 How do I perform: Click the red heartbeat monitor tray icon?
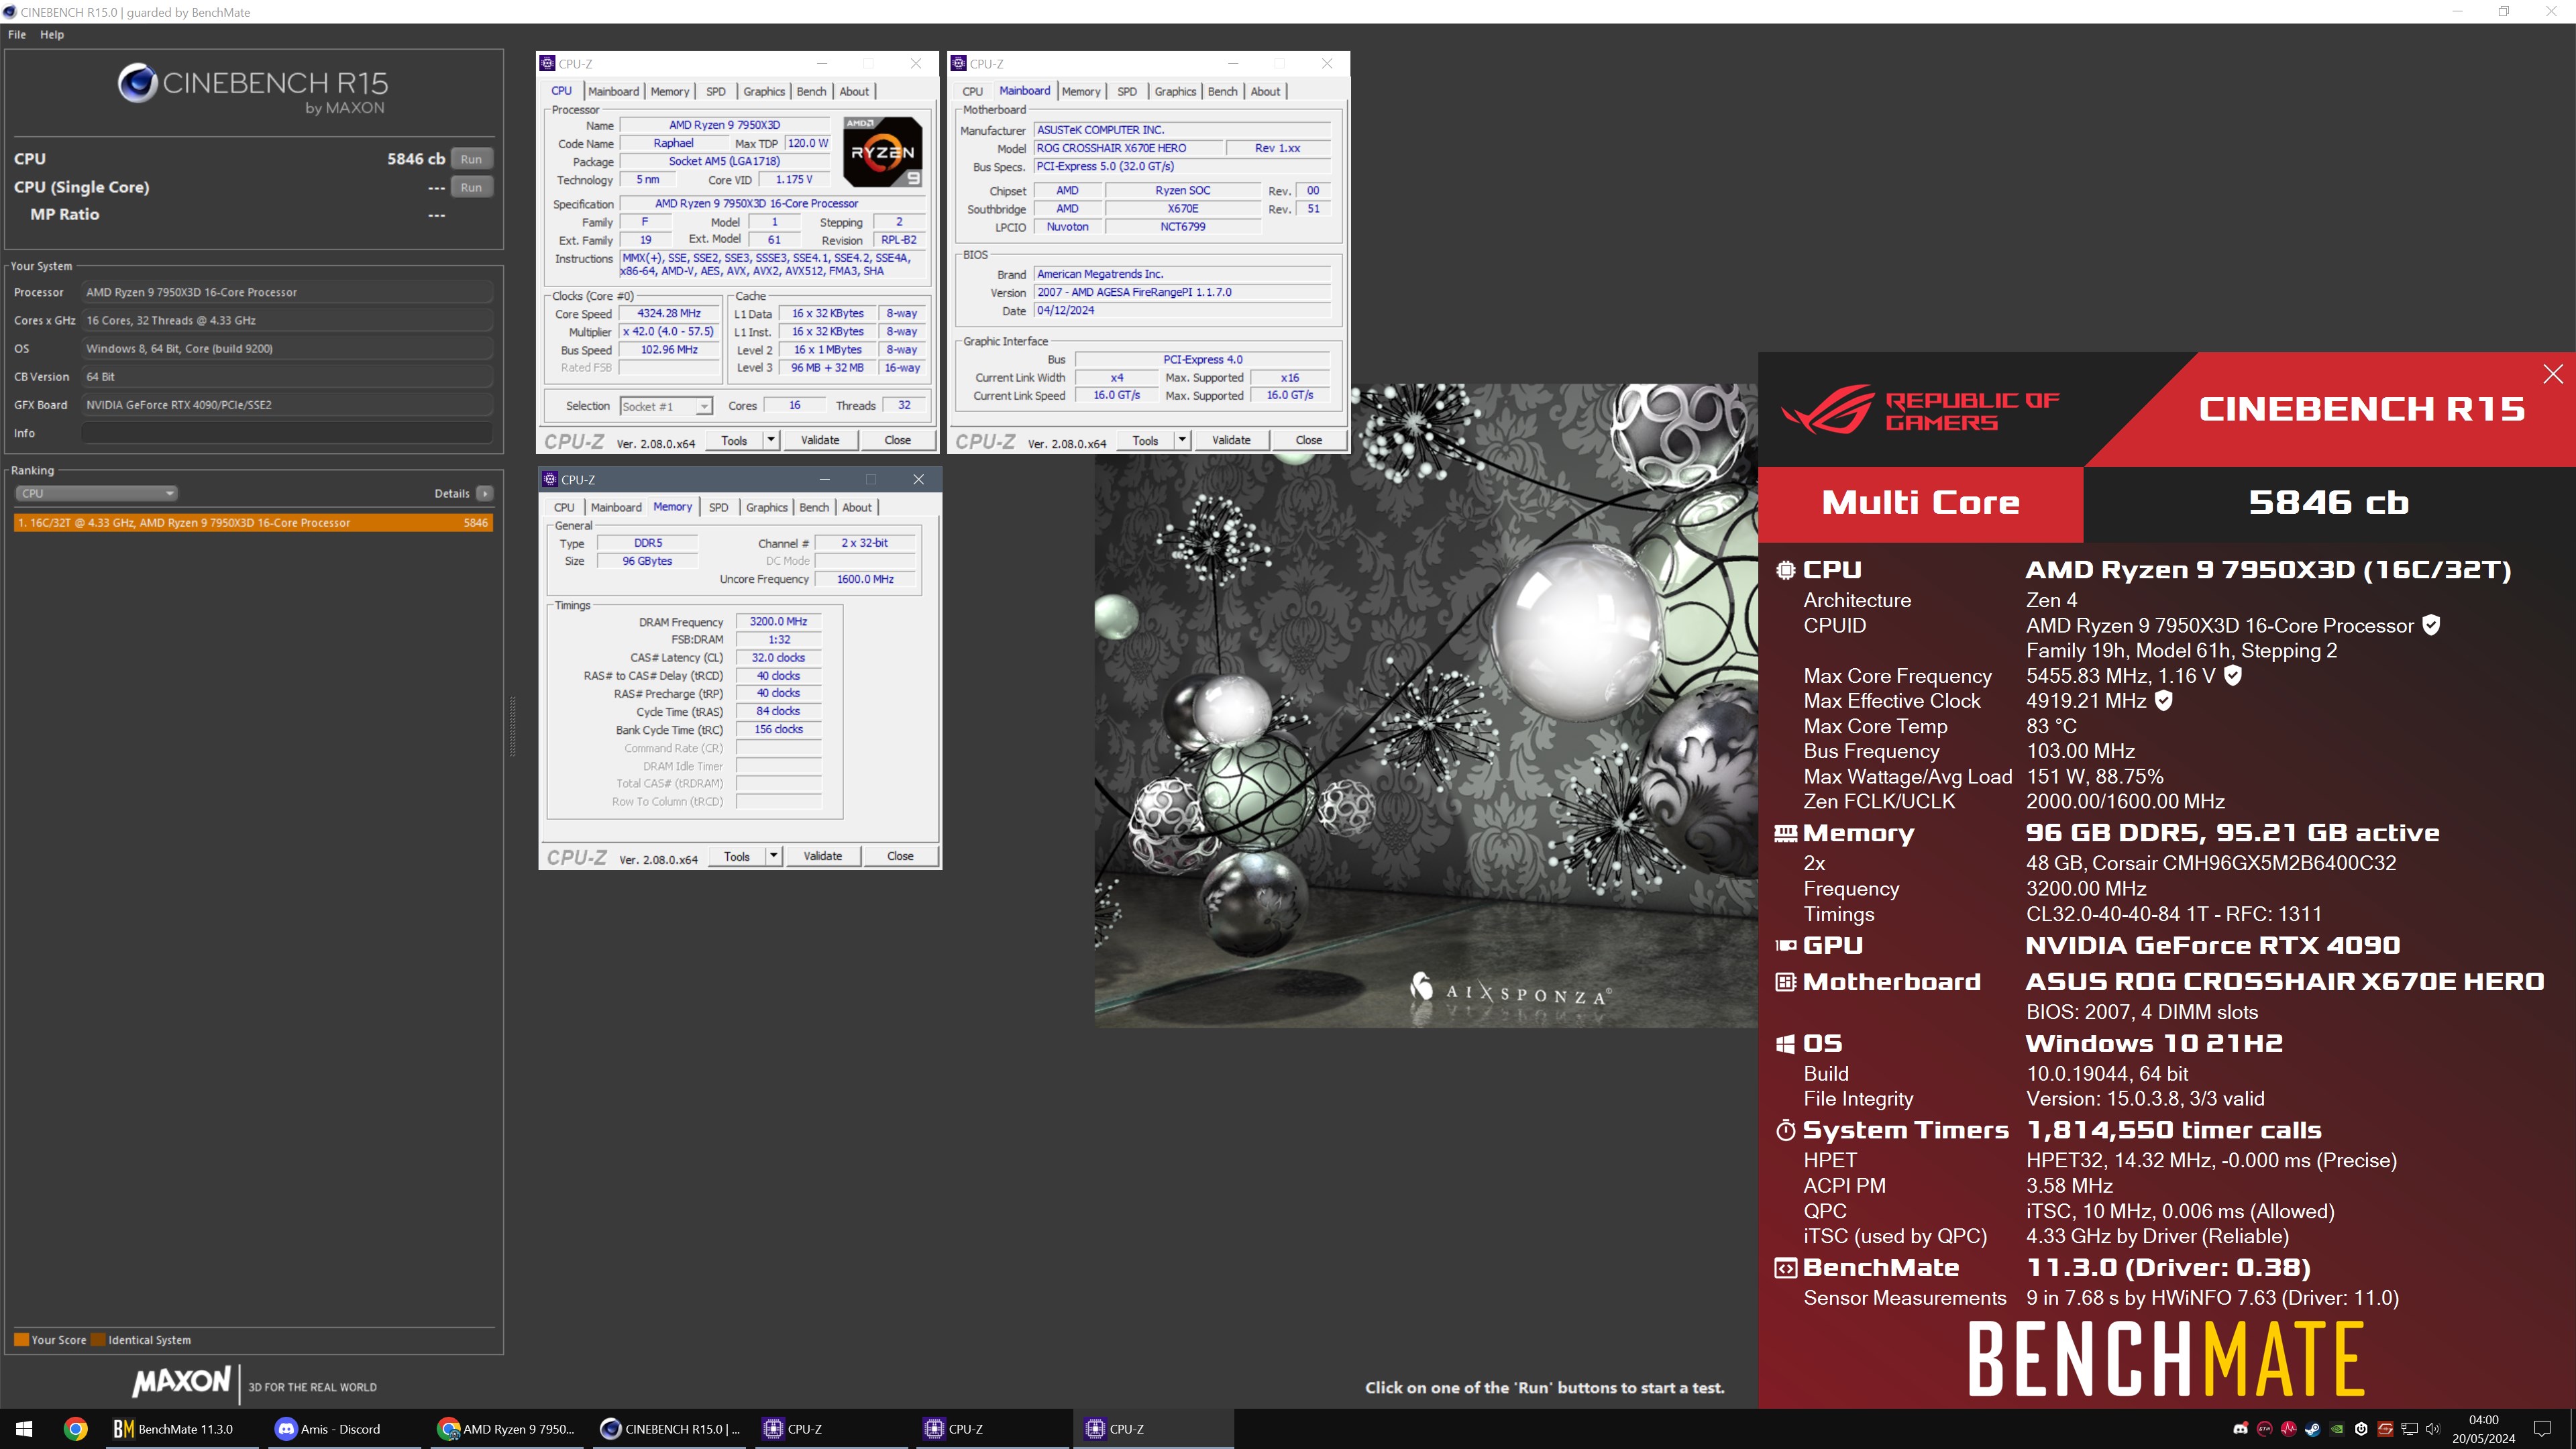[x=2288, y=1429]
